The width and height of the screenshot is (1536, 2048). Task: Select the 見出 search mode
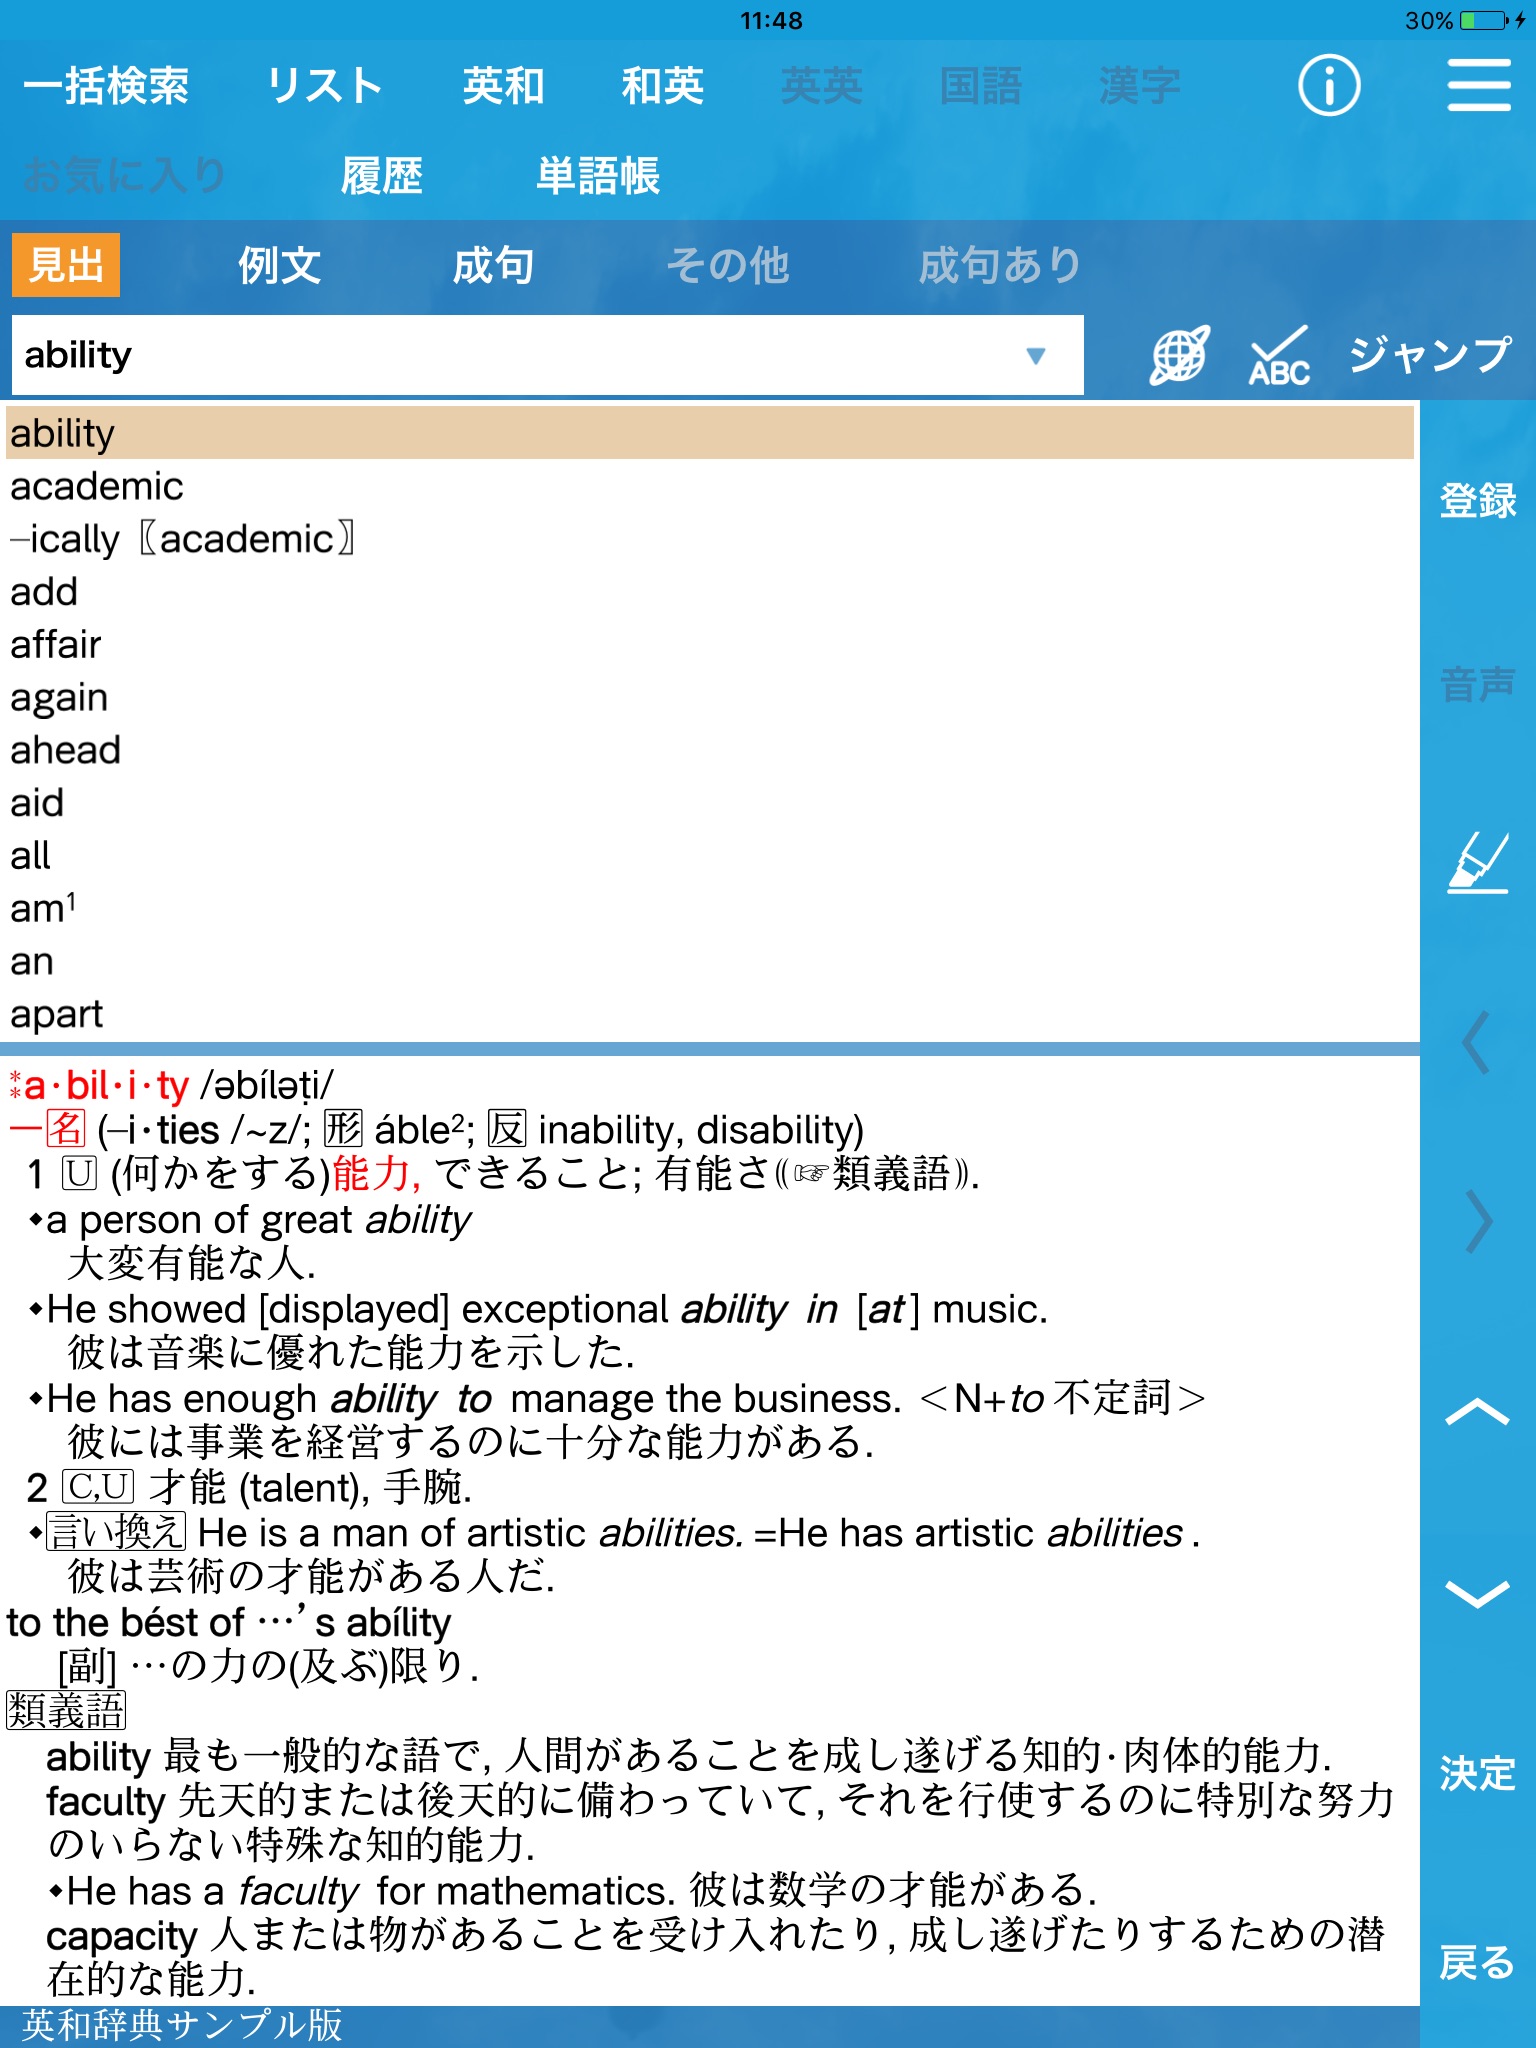coord(66,265)
